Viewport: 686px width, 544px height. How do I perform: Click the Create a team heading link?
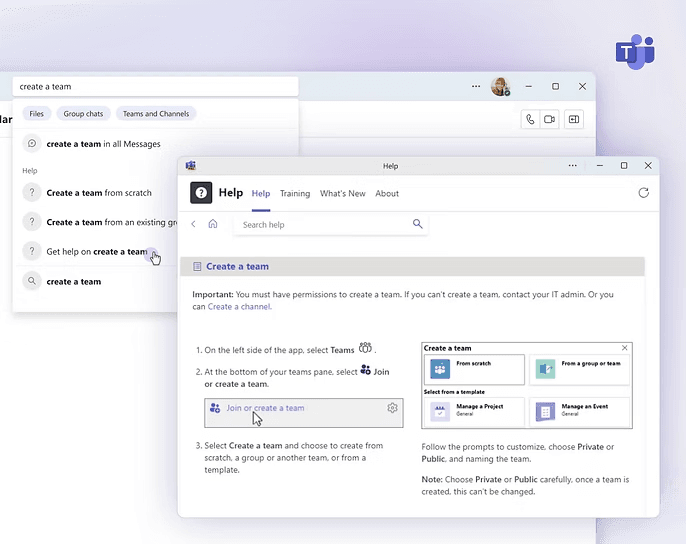pyautogui.click(x=238, y=267)
